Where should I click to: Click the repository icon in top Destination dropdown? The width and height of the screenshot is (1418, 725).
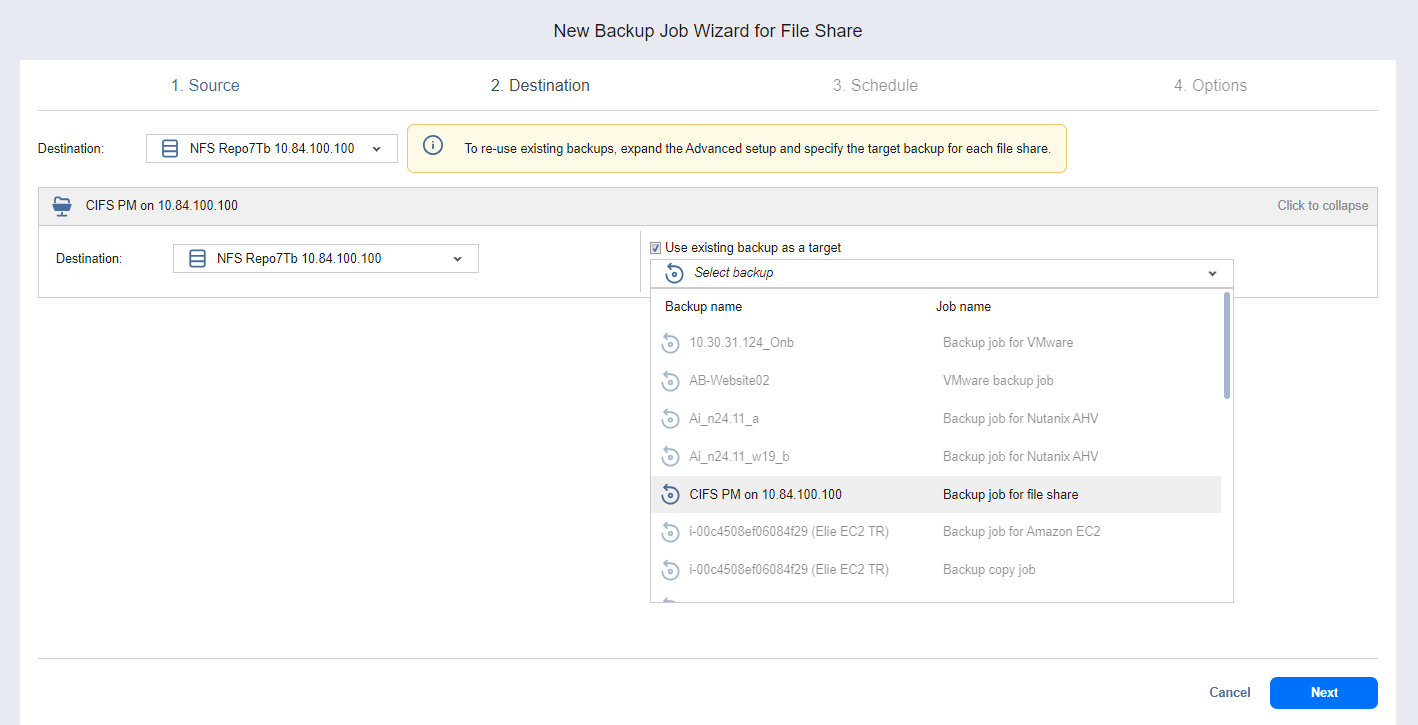[x=170, y=149]
